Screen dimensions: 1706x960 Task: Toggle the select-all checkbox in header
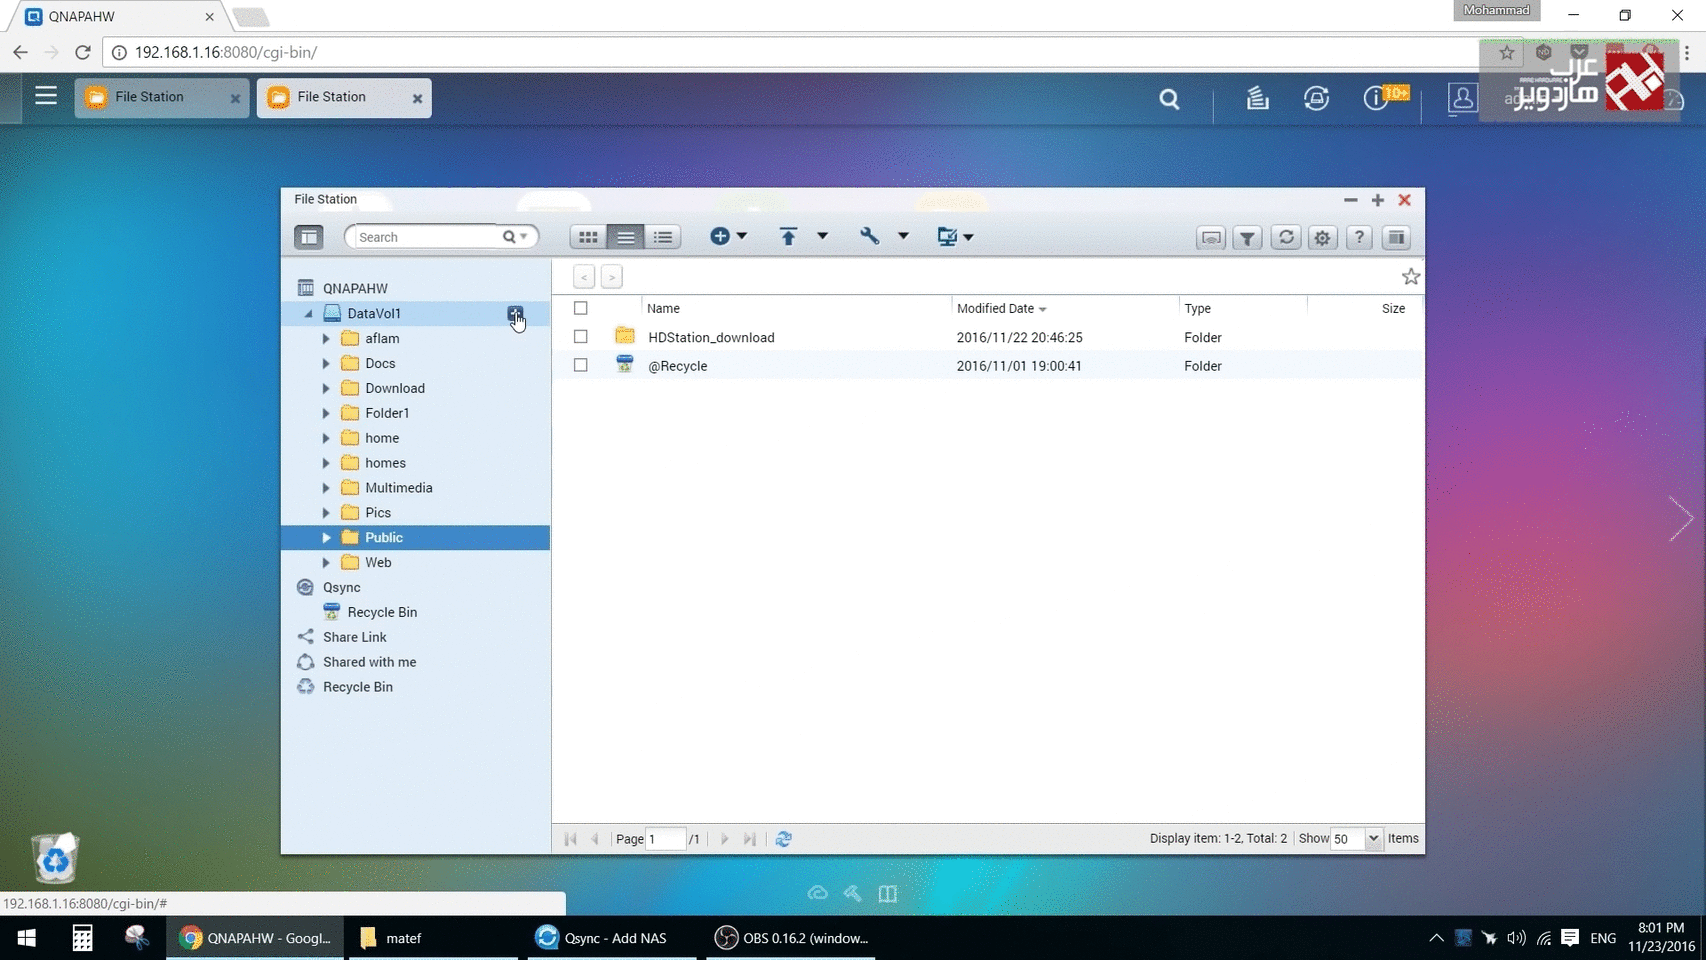(581, 309)
